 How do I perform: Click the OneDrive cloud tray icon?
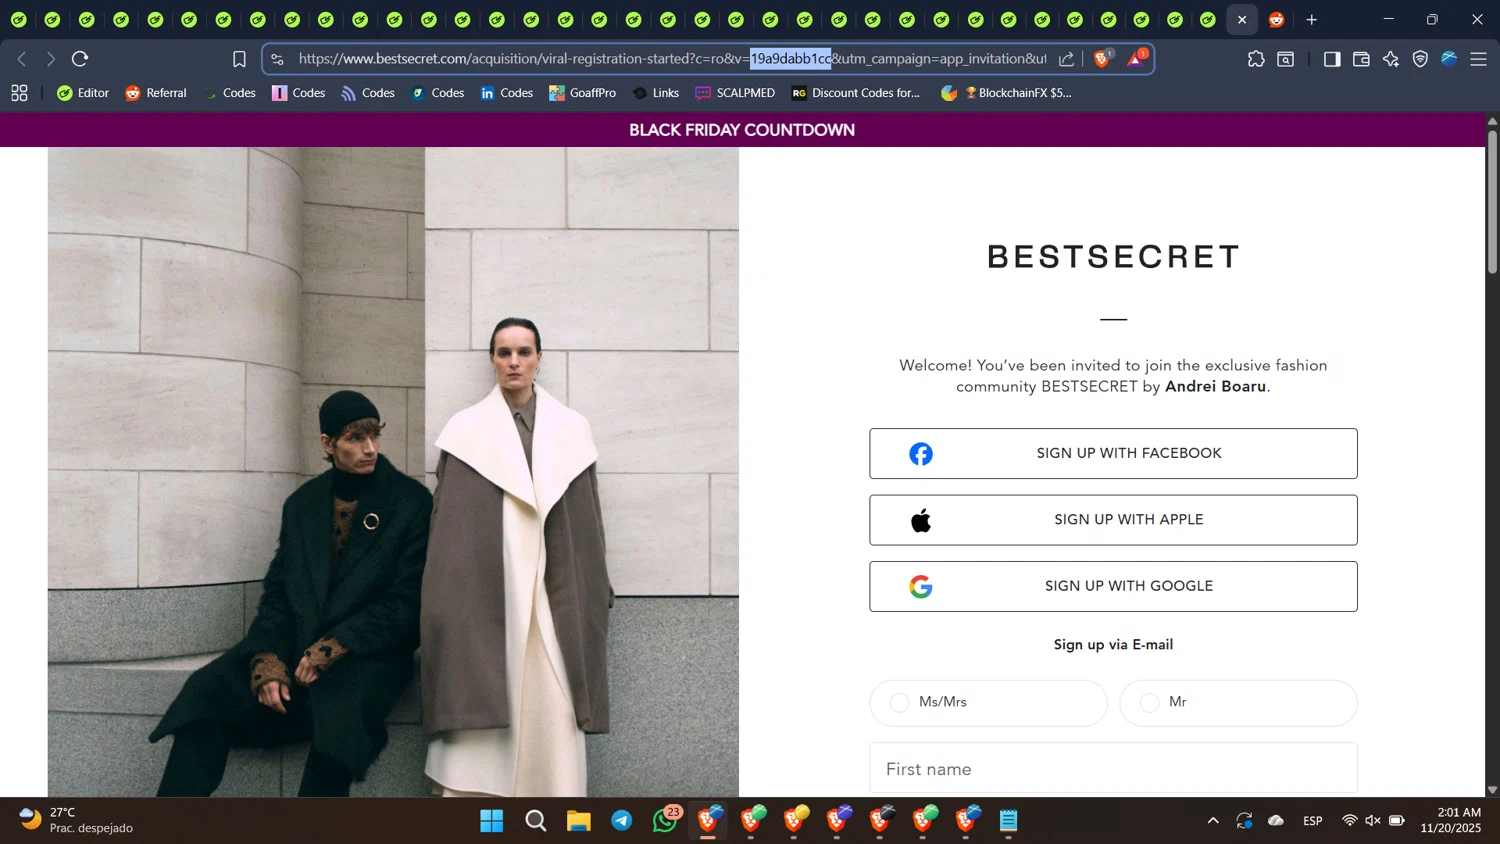click(1276, 821)
